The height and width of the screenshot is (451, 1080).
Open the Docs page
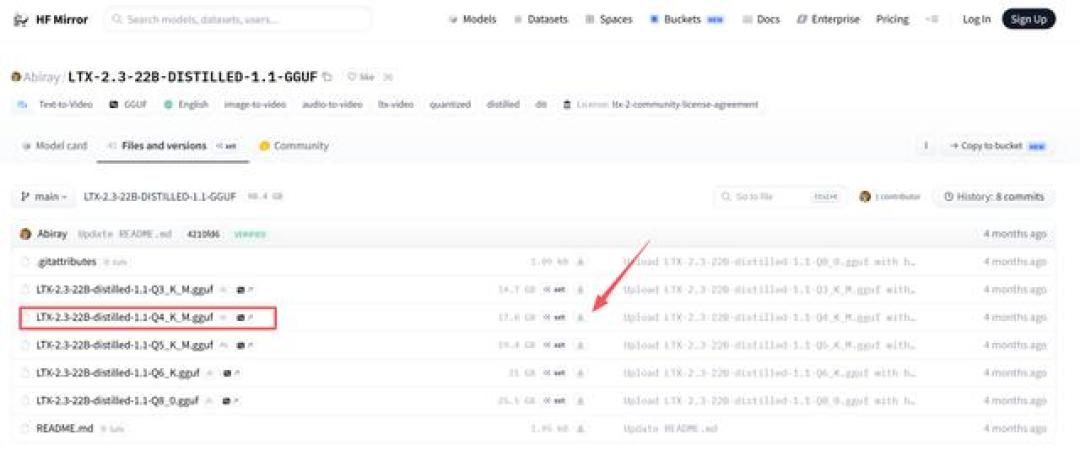761,19
